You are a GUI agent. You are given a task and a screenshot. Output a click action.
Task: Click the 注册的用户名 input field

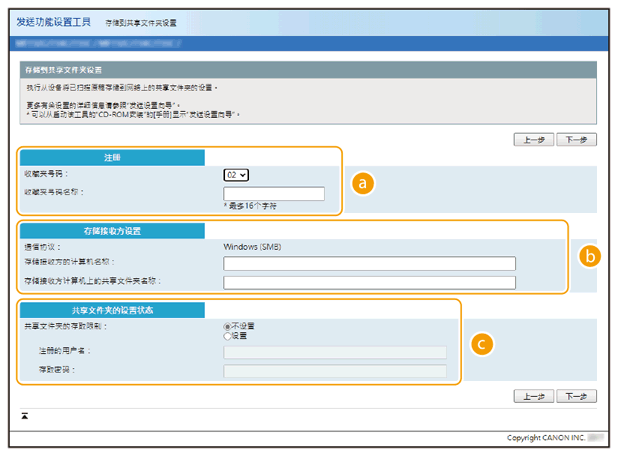pos(334,352)
